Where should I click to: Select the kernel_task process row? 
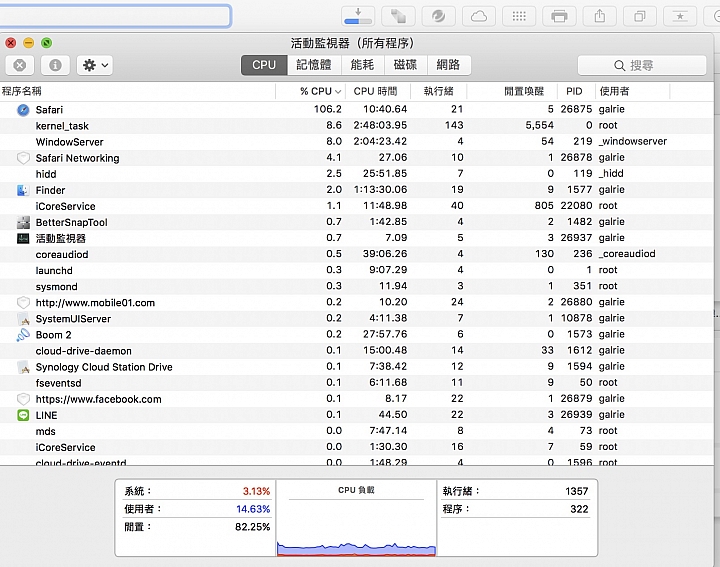(357, 126)
